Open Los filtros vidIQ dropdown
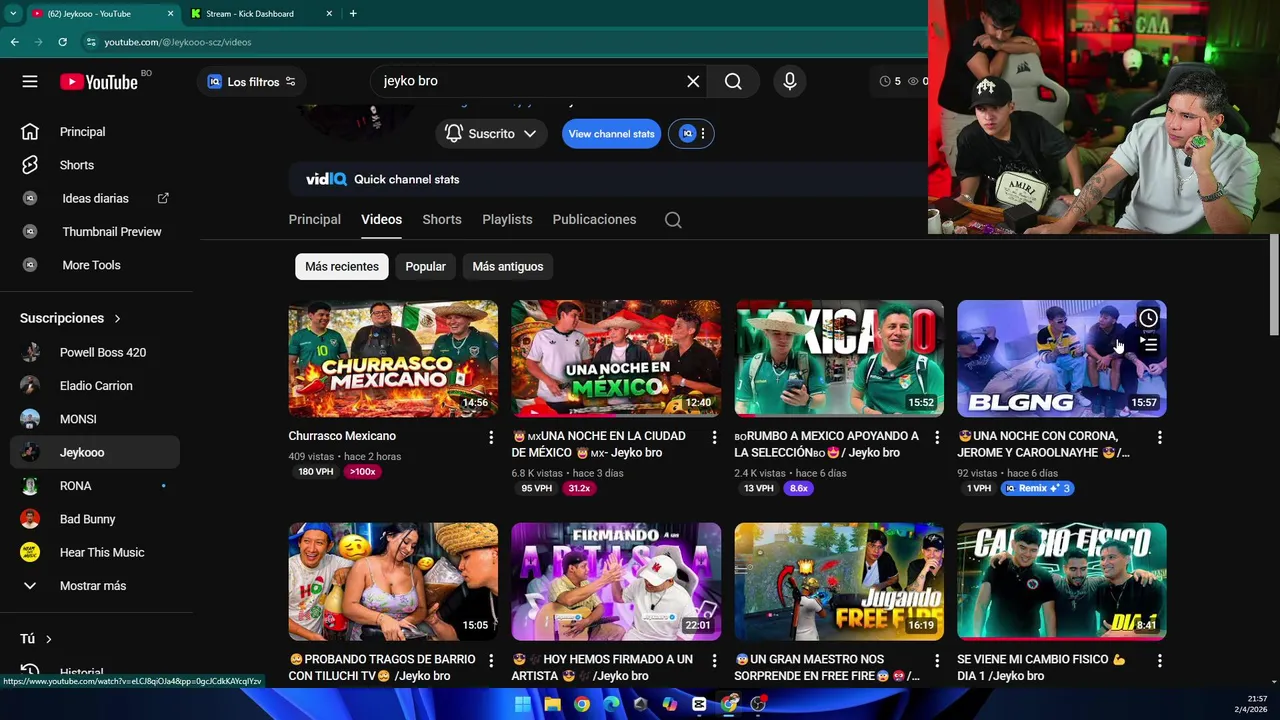The width and height of the screenshot is (1280, 720). (x=251, y=81)
